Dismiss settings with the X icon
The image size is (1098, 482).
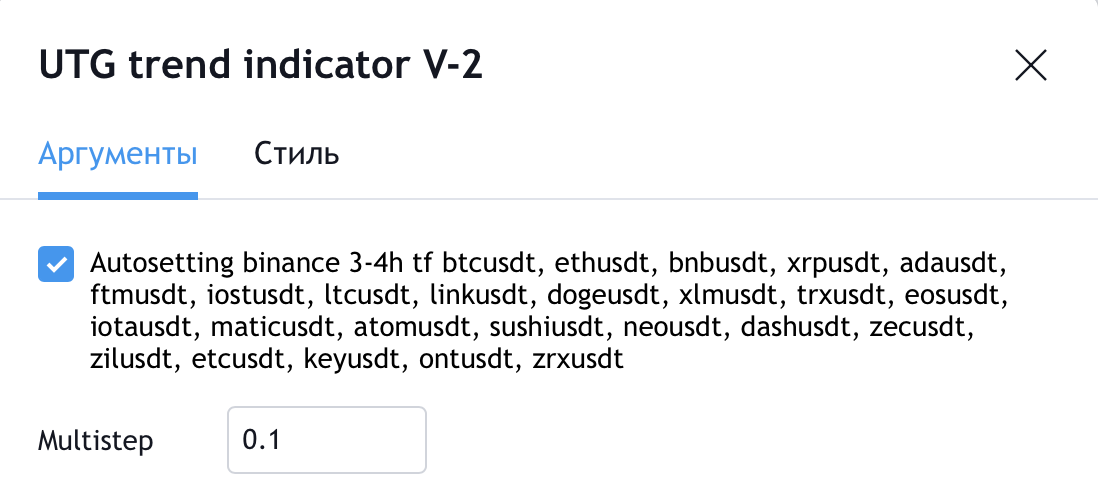point(1031,66)
